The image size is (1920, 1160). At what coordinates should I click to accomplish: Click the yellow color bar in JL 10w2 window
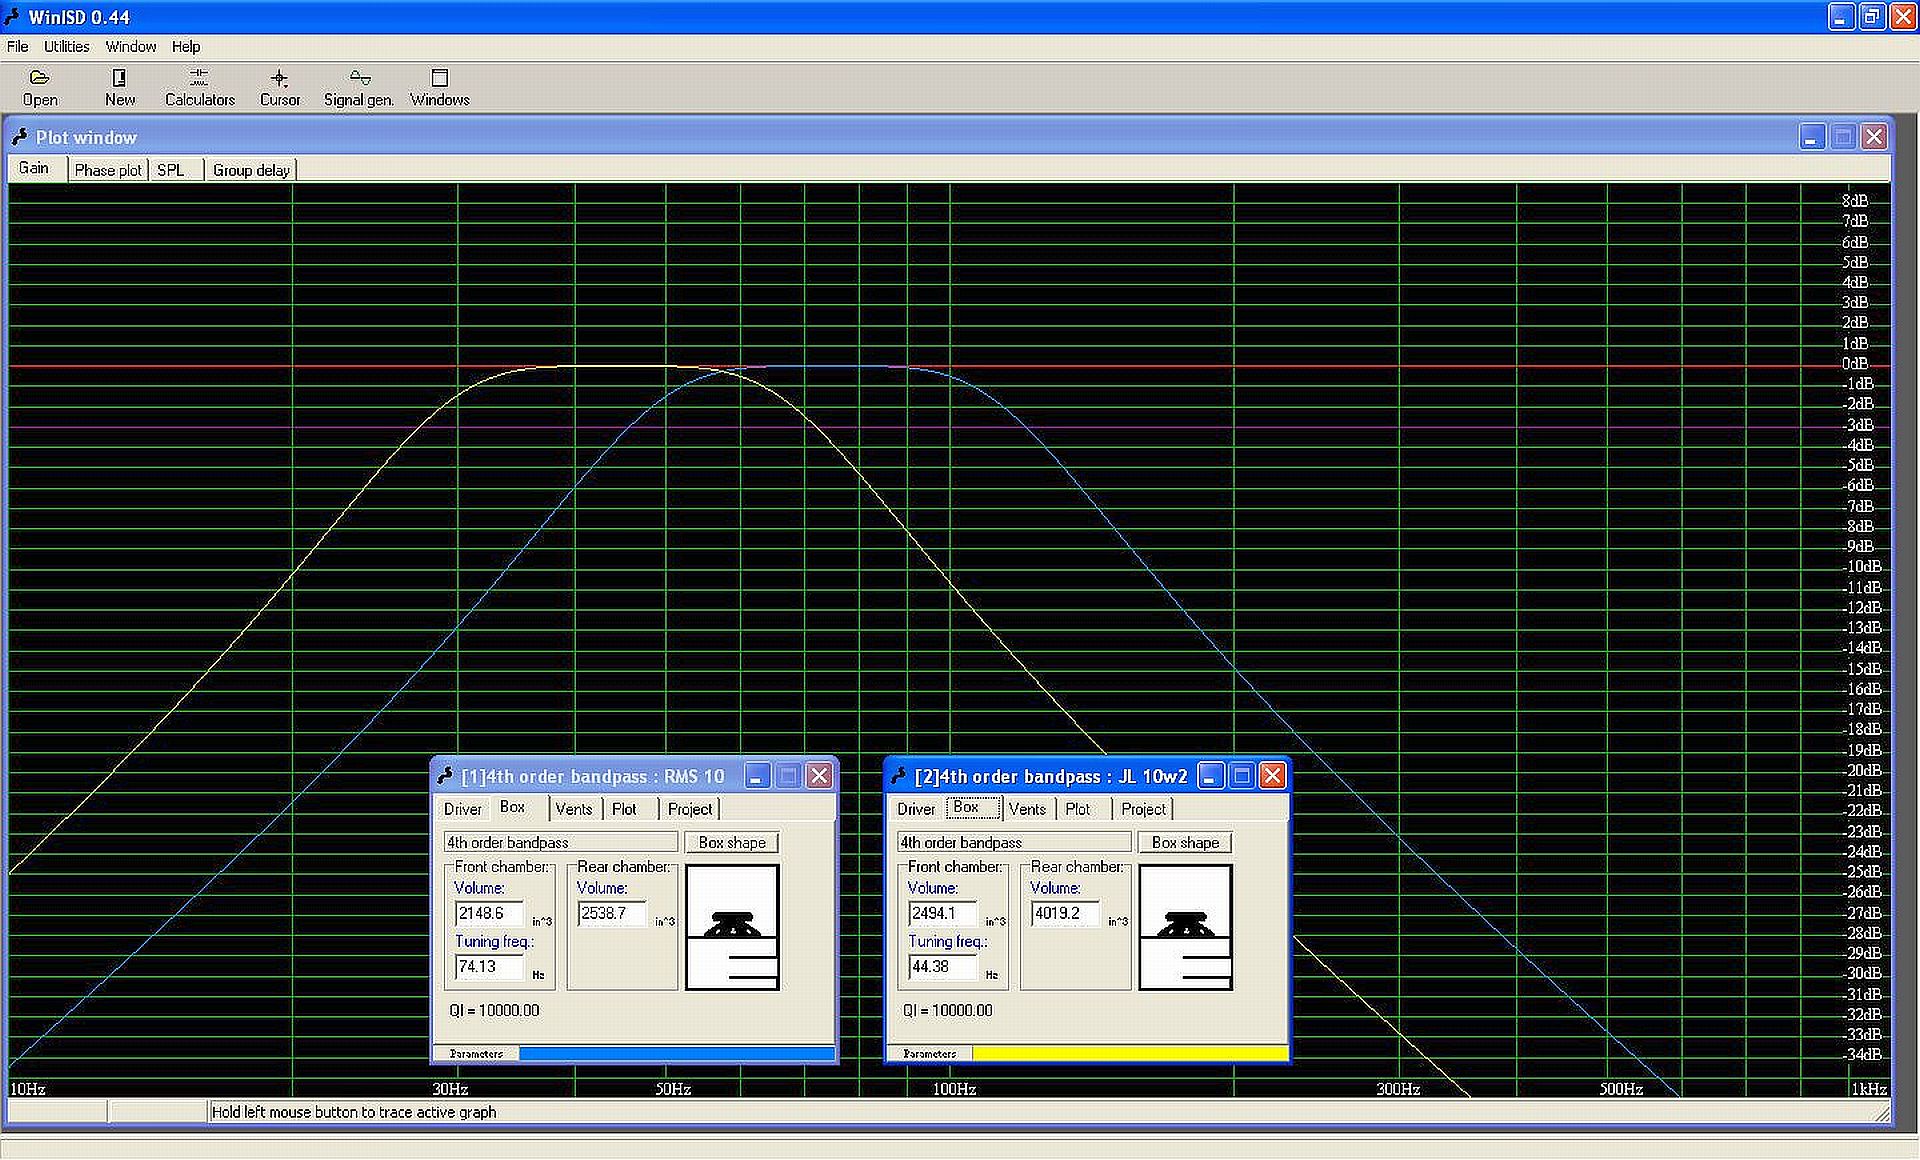(x=1130, y=1054)
